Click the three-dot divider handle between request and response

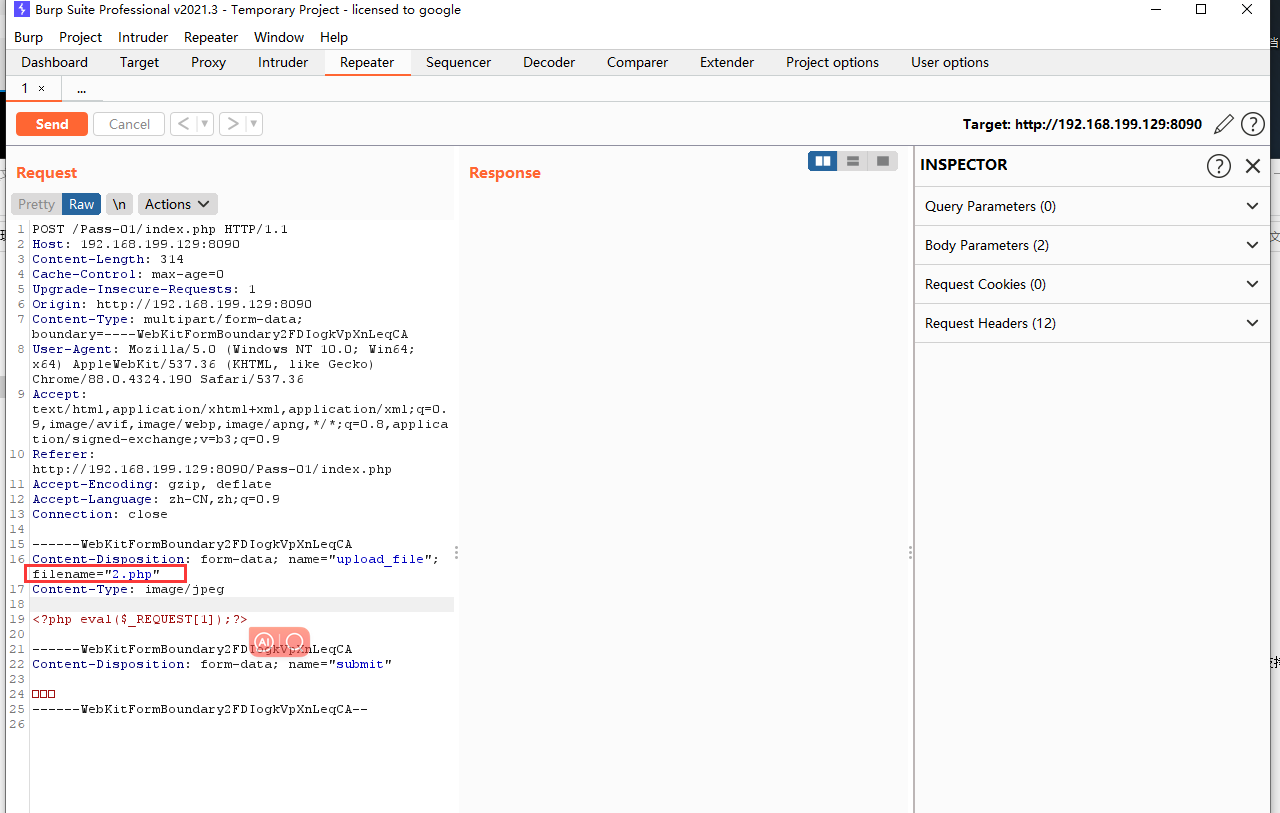(x=457, y=552)
